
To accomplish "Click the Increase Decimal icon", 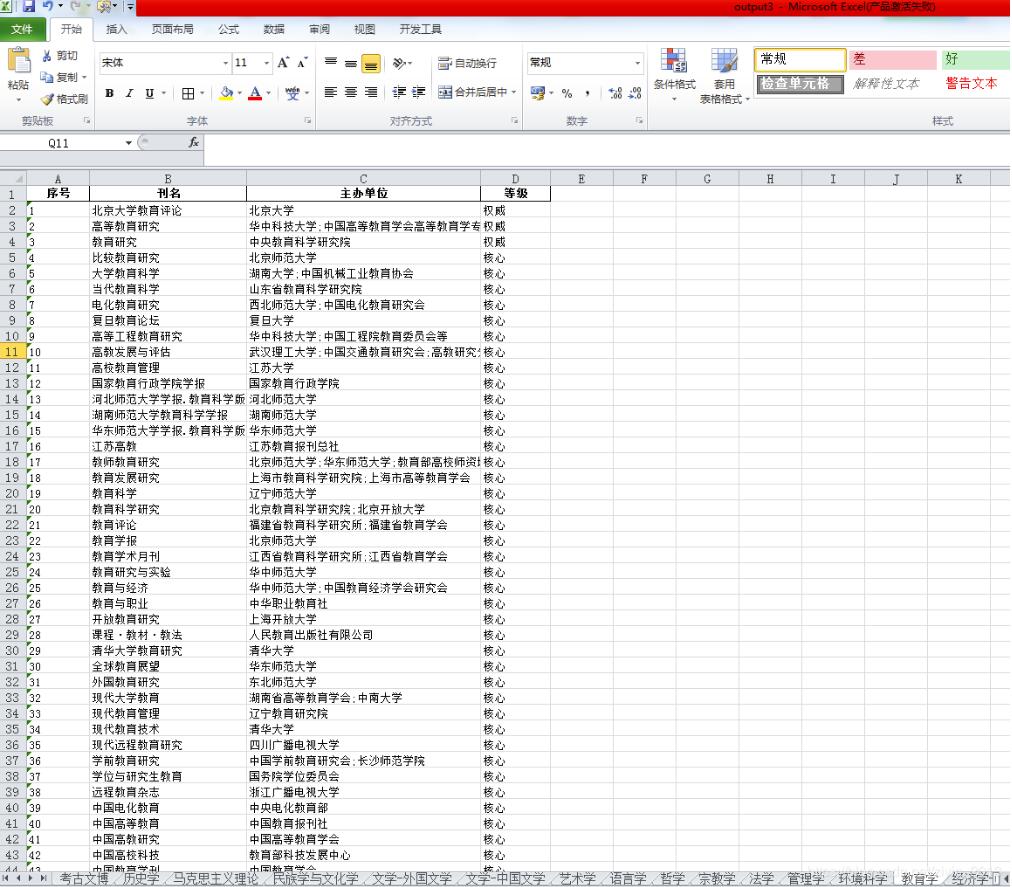I will [615, 92].
